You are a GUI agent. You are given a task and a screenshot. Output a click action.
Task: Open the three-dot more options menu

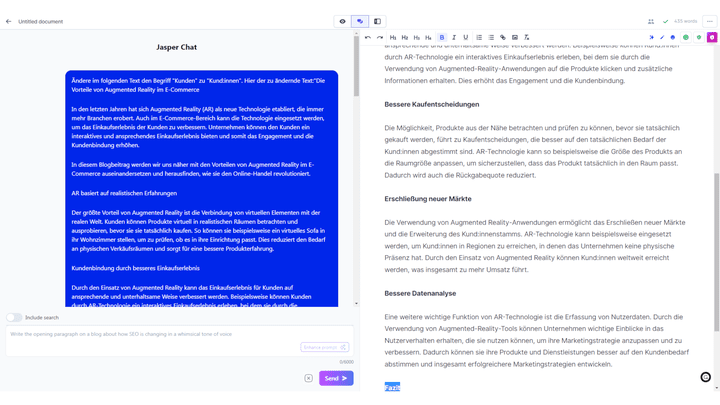tap(710, 21)
